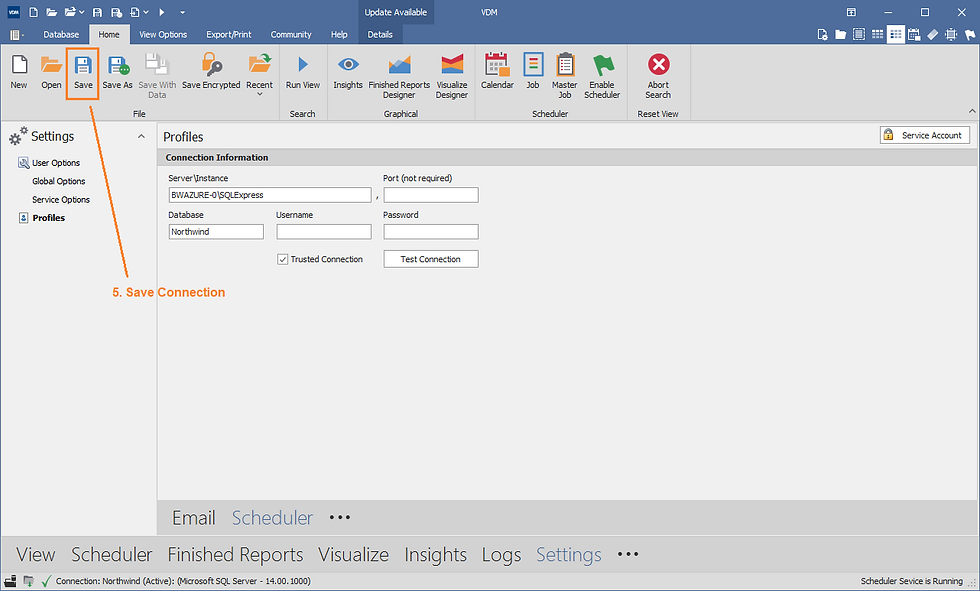Click the document settings icon in top-right toolbar
The height and width of the screenshot is (591, 980).
822,35
